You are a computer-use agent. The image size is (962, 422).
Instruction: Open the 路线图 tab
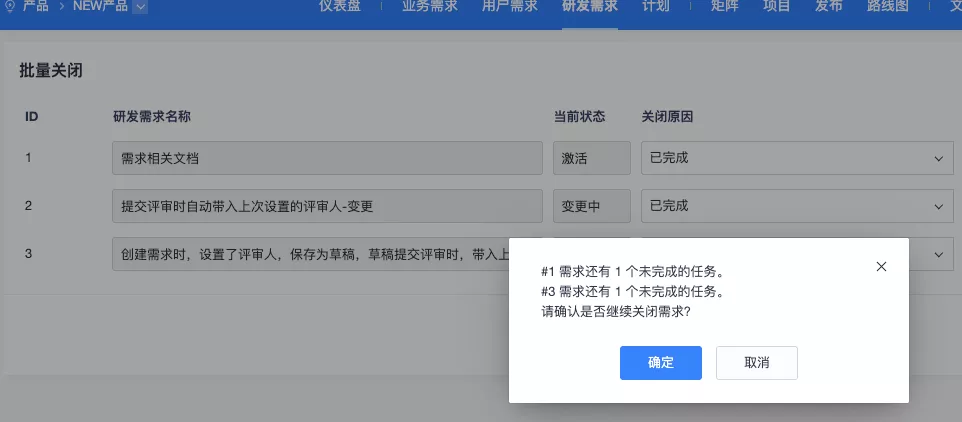pyautogui.click(x=888, y=7)
